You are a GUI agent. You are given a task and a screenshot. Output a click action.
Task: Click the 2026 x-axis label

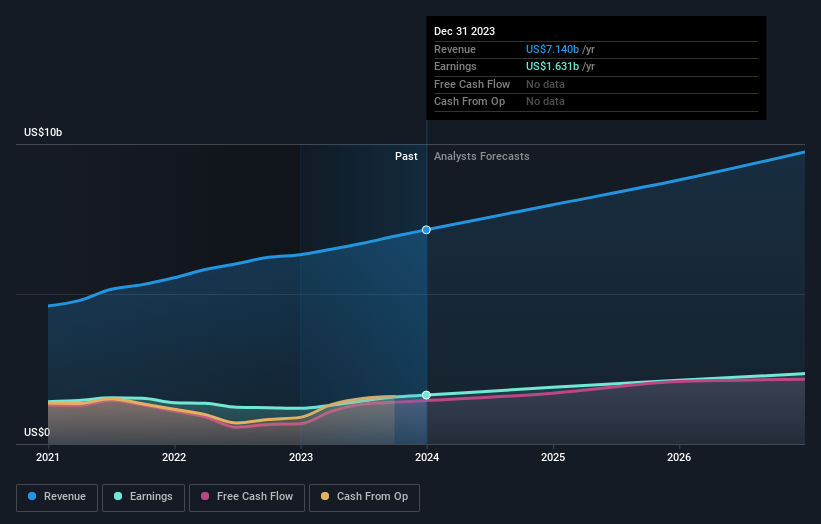click(x=679, y=458)
